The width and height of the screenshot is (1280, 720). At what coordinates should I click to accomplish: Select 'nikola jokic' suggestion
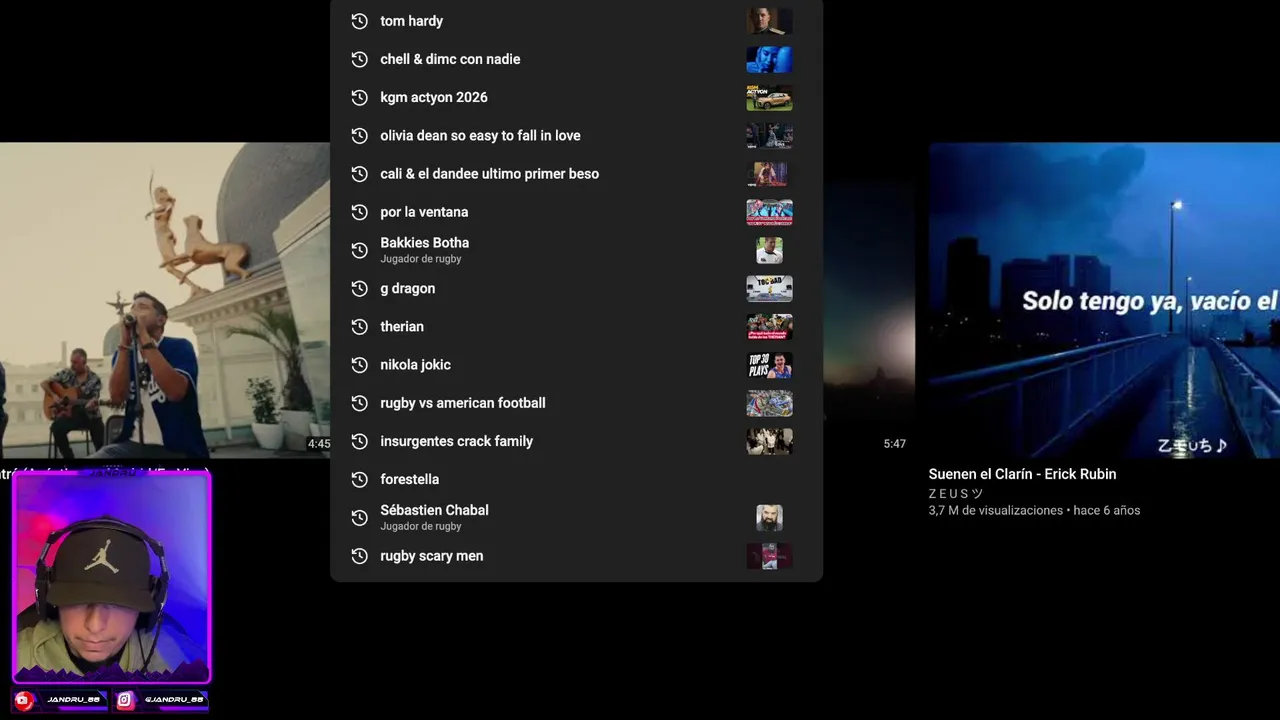[576, 365]
